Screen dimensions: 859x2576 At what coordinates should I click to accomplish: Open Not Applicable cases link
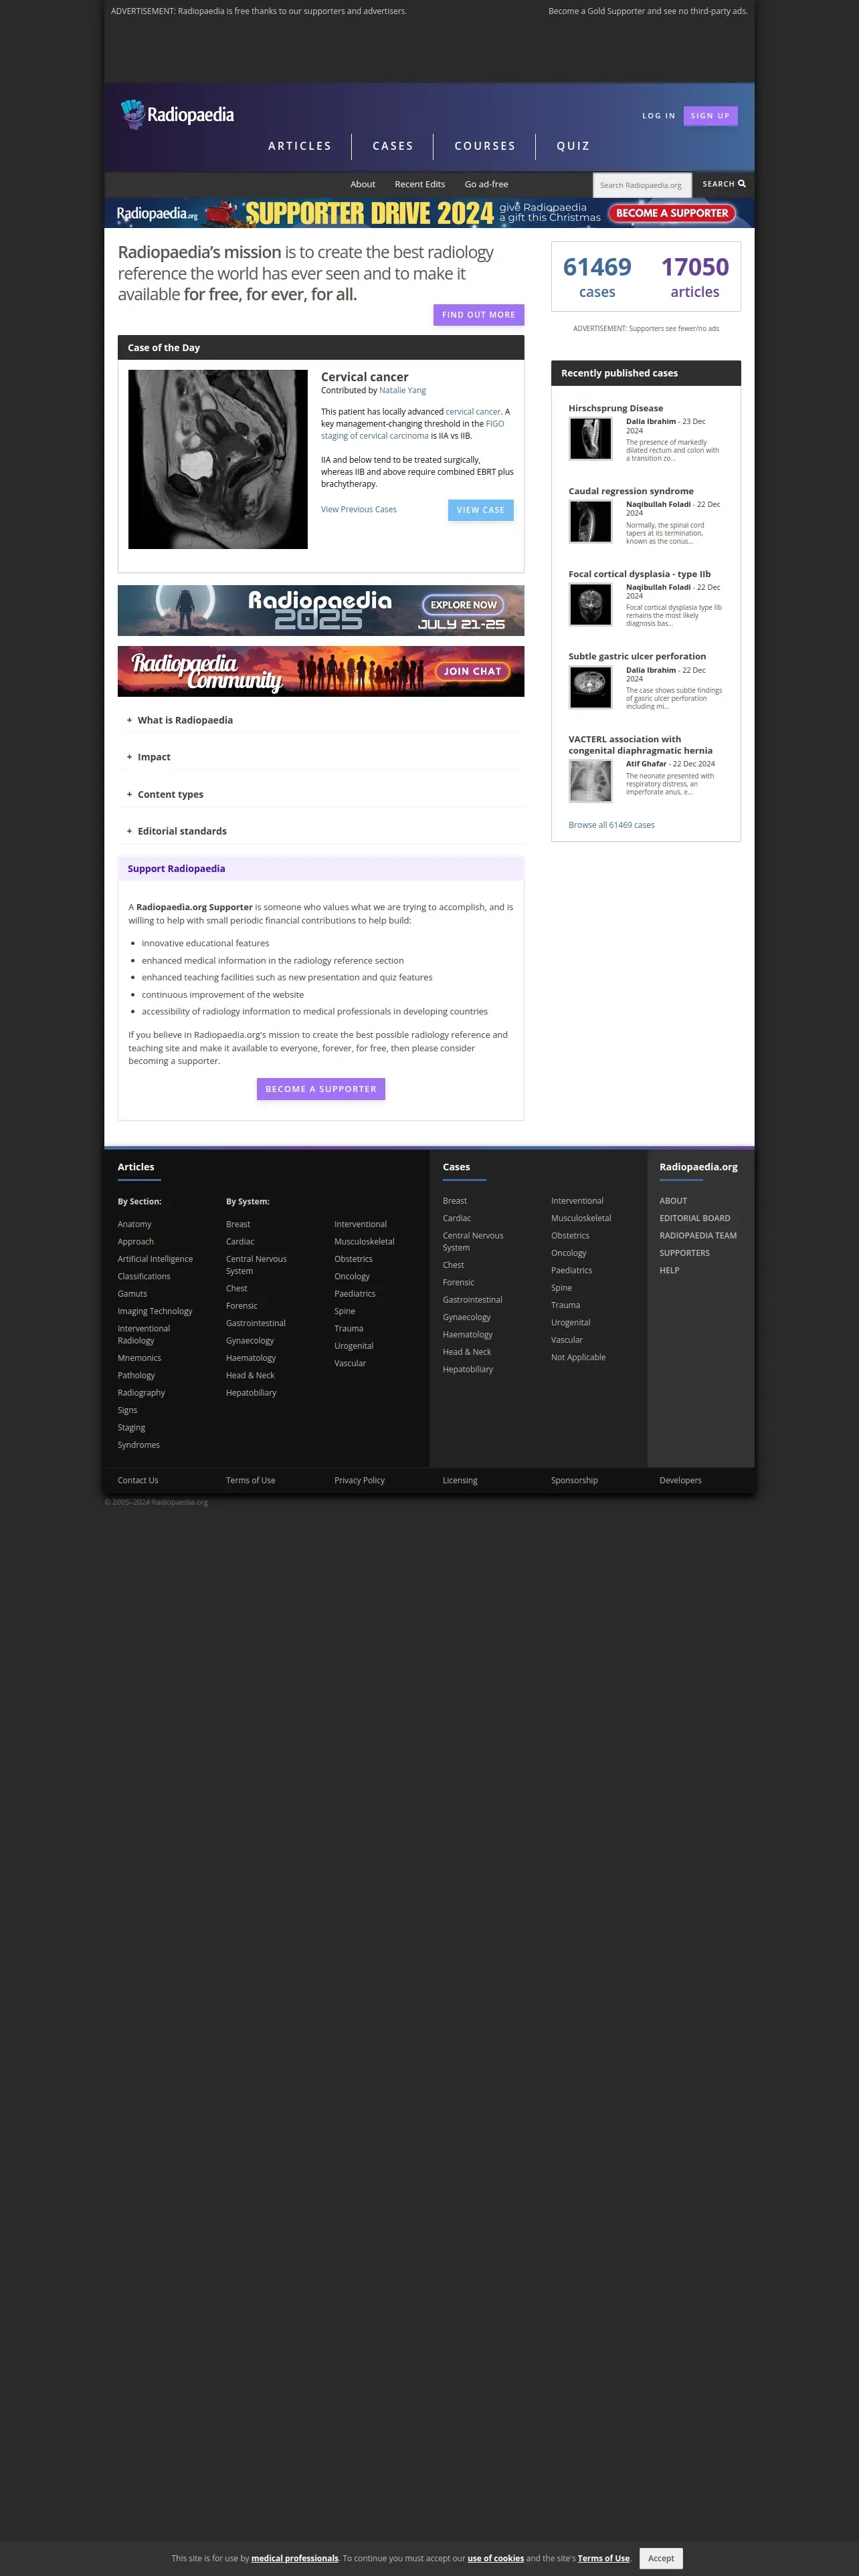pyautogui.click(x=578, y=1357)
